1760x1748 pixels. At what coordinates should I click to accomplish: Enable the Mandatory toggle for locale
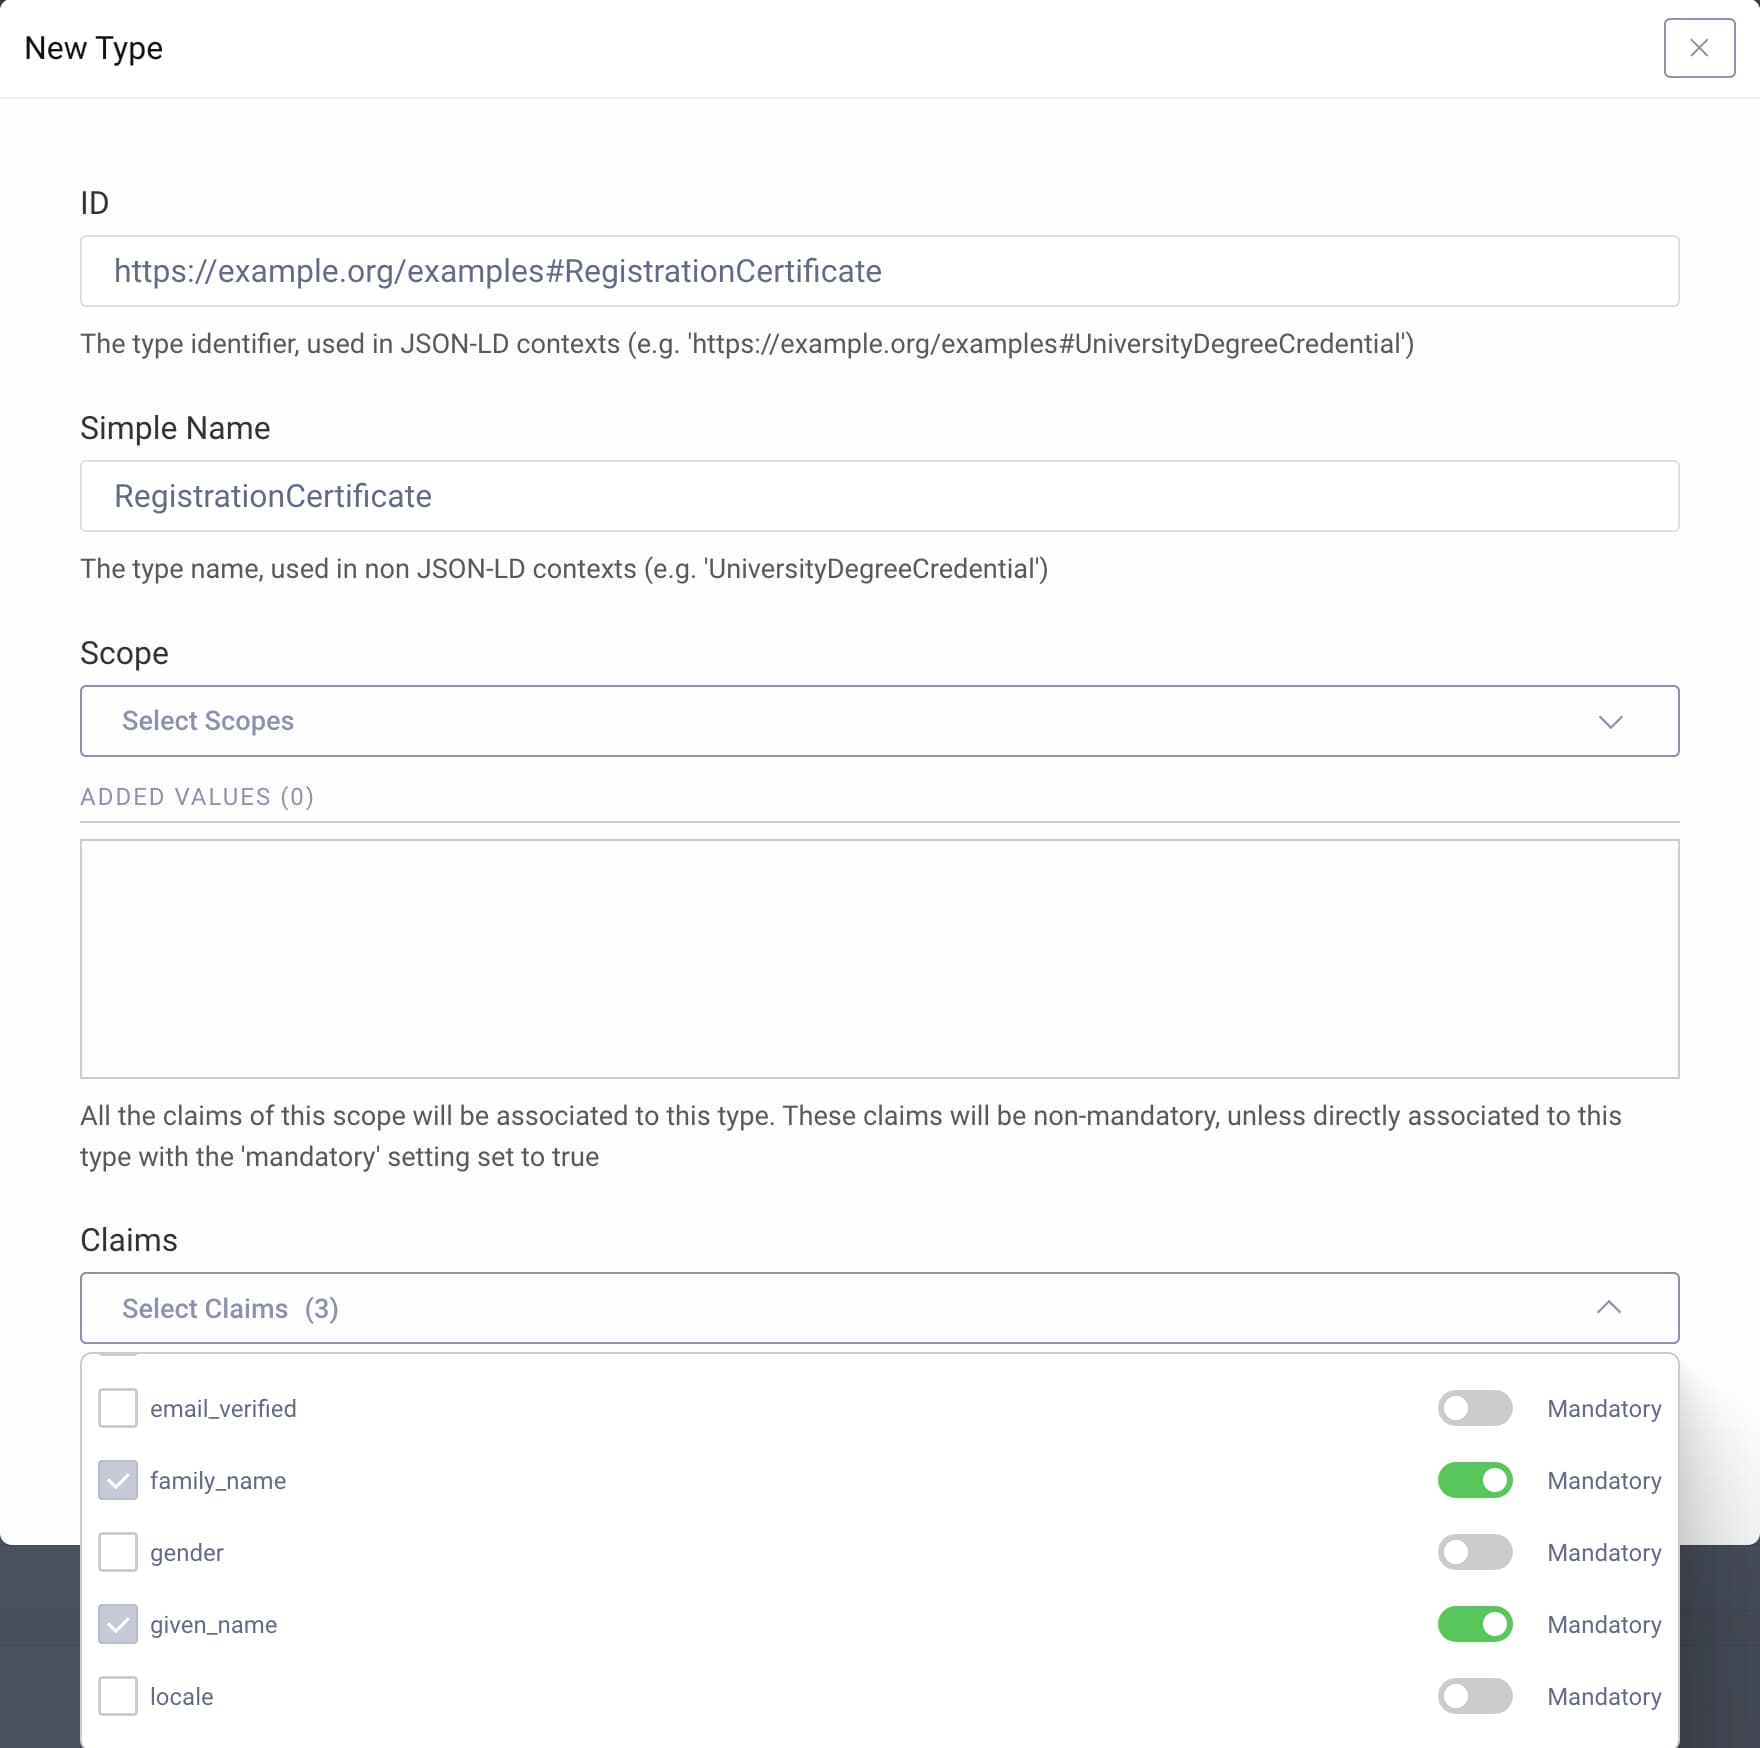pos(1475,1697)
